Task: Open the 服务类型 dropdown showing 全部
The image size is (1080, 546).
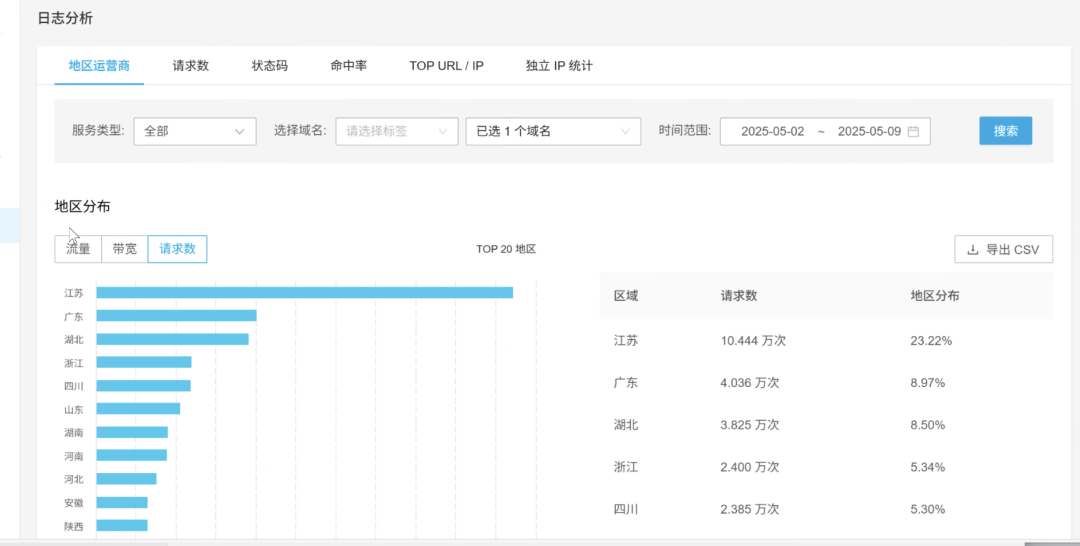Action: (x=194, y=131)
